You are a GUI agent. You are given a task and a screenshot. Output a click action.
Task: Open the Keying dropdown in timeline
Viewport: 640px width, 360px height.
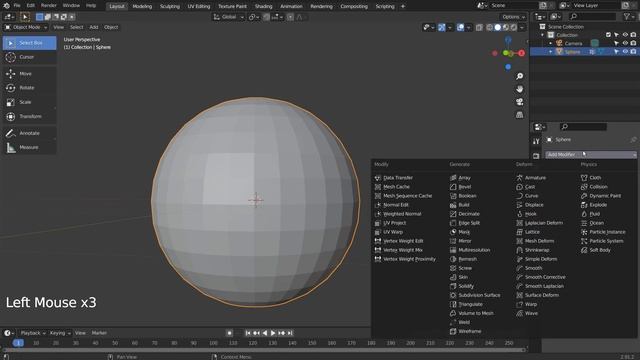[60, 333]
